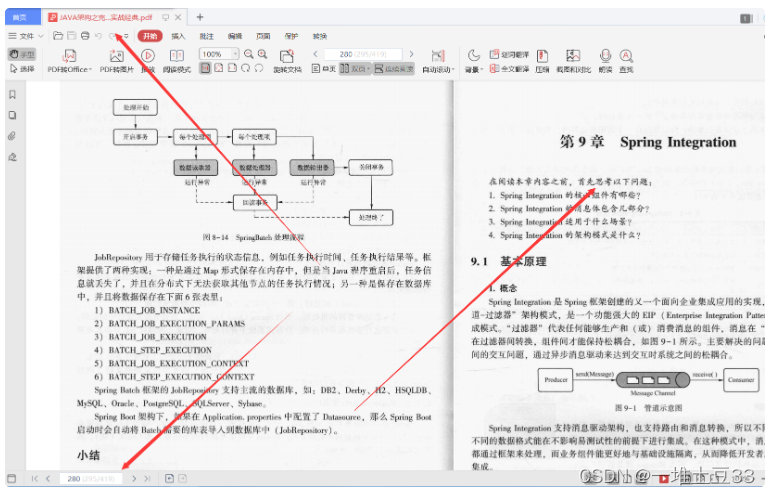Click the toolbar page number field
770x495 pixels.
(x=363, y=54)
